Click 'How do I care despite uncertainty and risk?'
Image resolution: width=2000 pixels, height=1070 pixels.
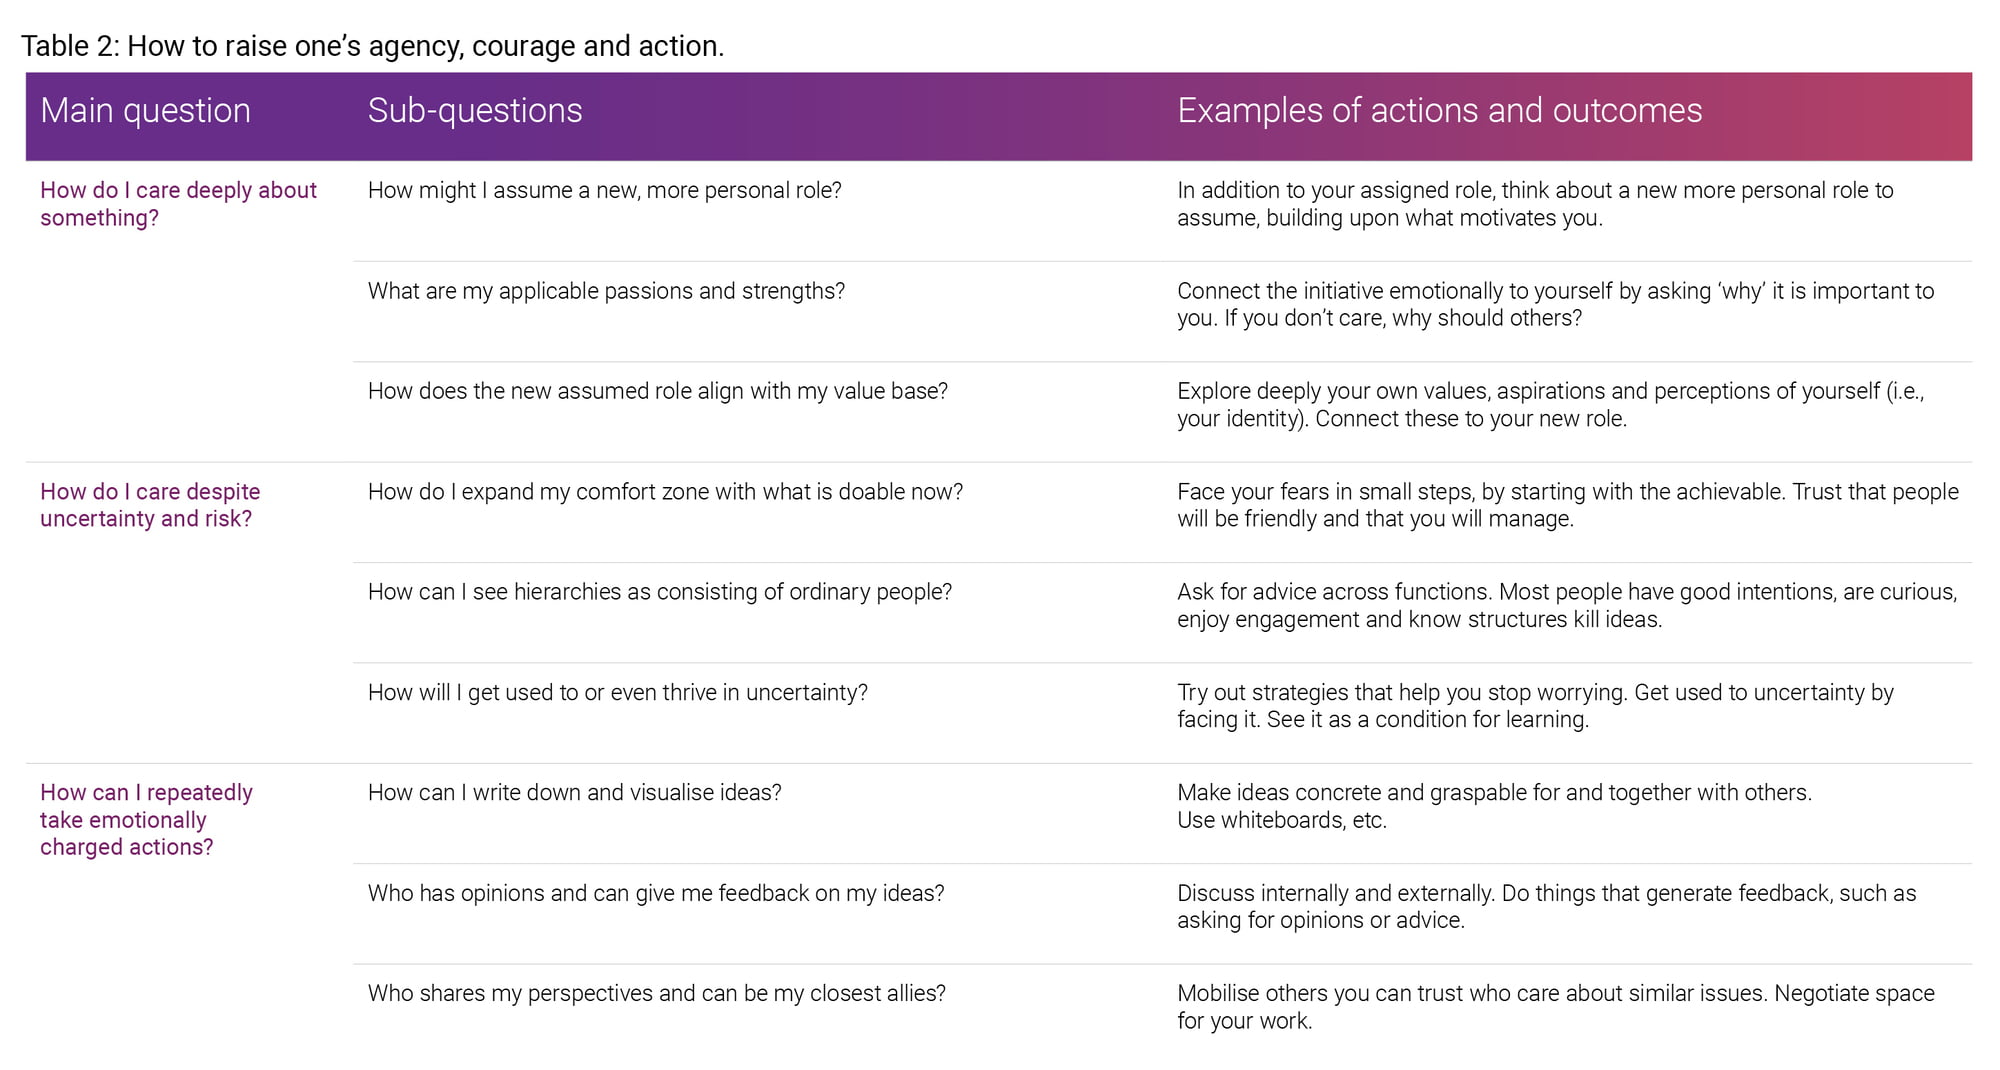[150, 505]
